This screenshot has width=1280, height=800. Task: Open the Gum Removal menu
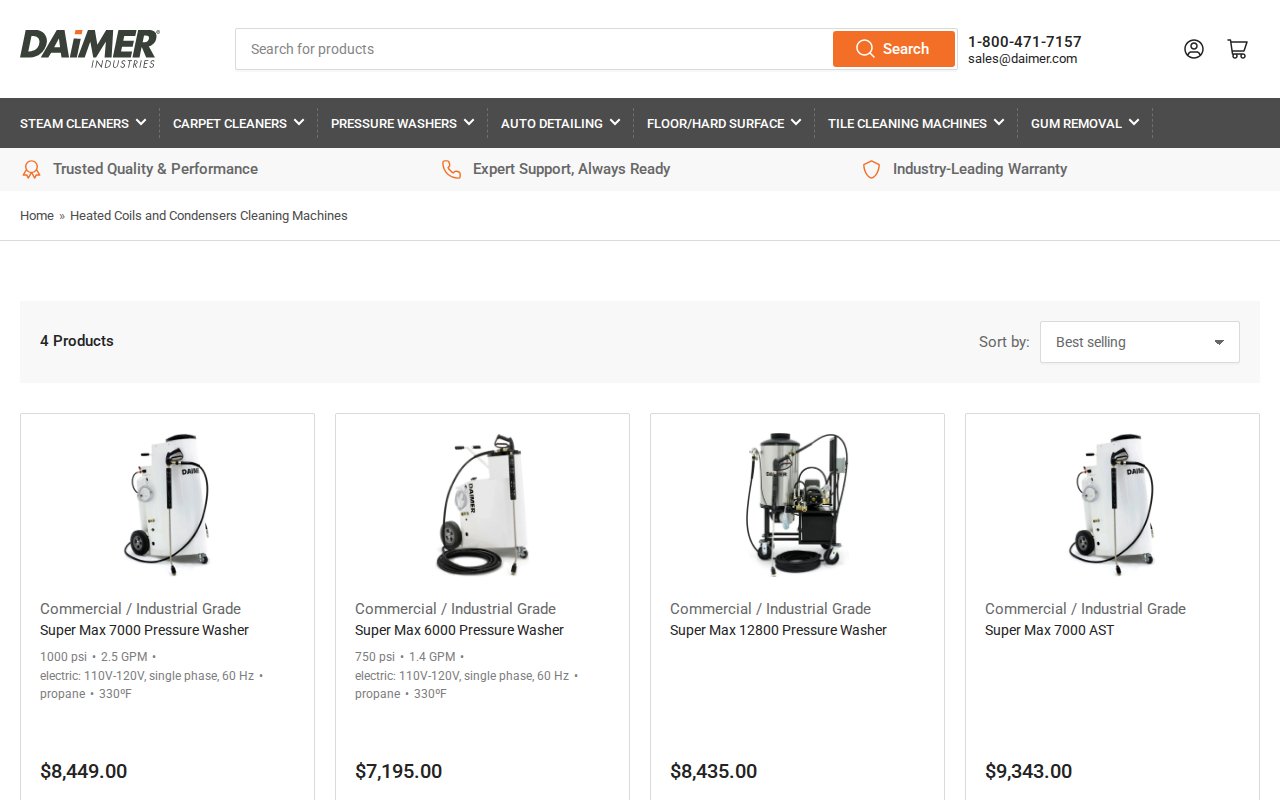[x=1085, y=123]
